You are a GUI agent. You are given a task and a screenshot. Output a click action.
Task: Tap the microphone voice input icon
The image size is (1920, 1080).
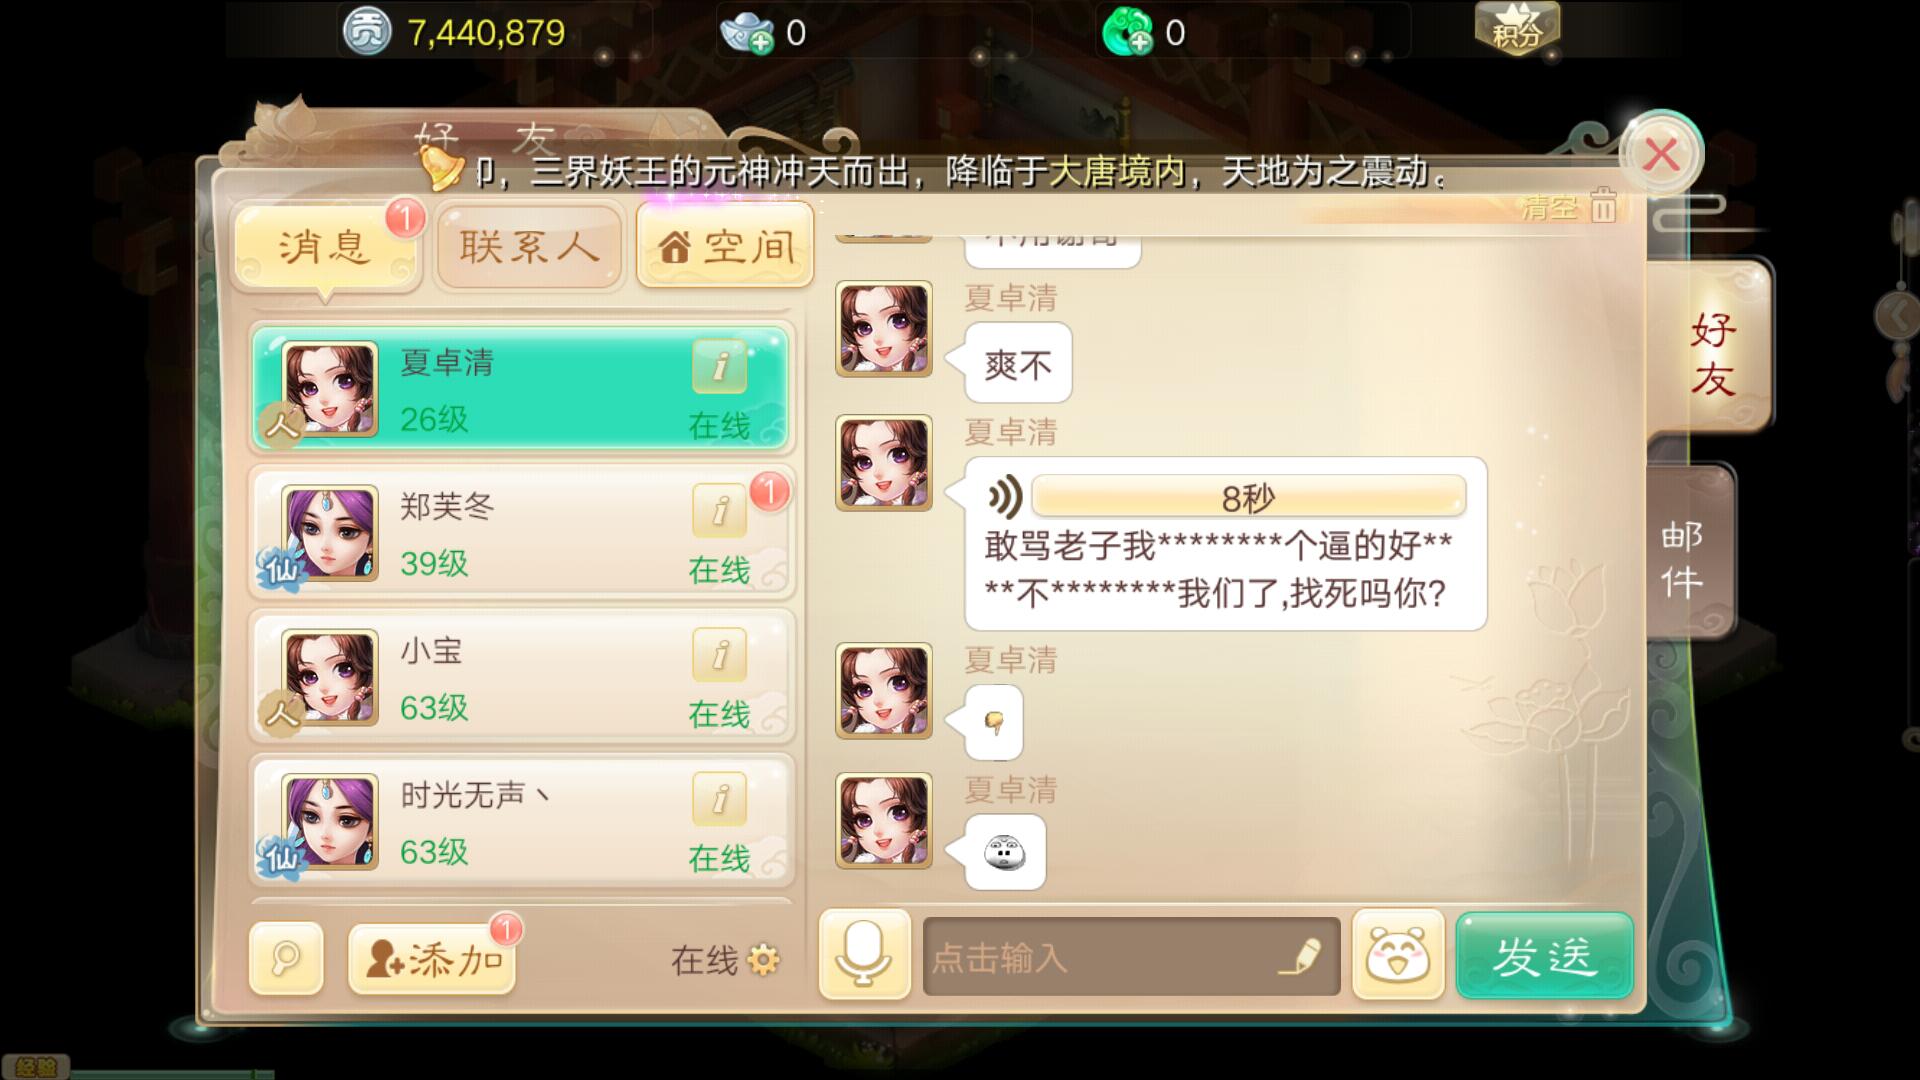pos(864,954)
